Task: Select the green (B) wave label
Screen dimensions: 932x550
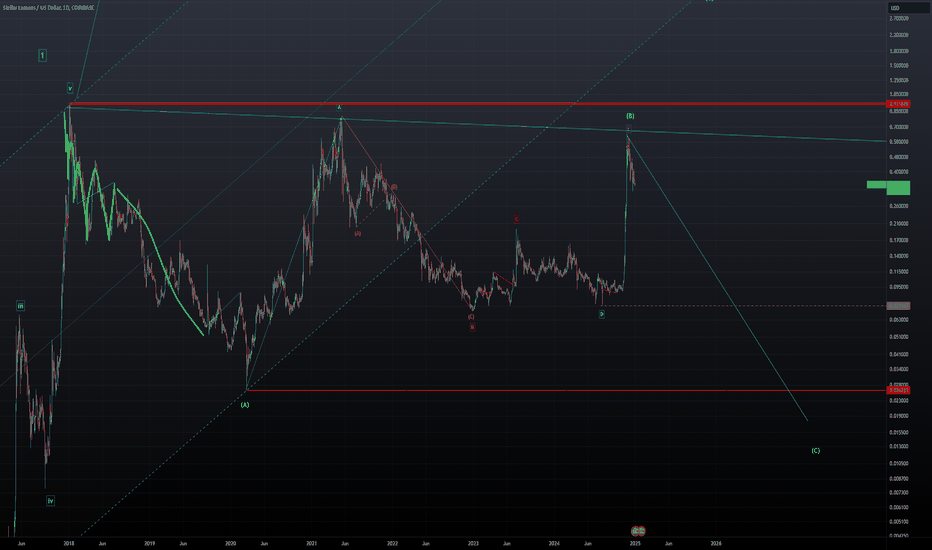Action: tap(630, 116)
